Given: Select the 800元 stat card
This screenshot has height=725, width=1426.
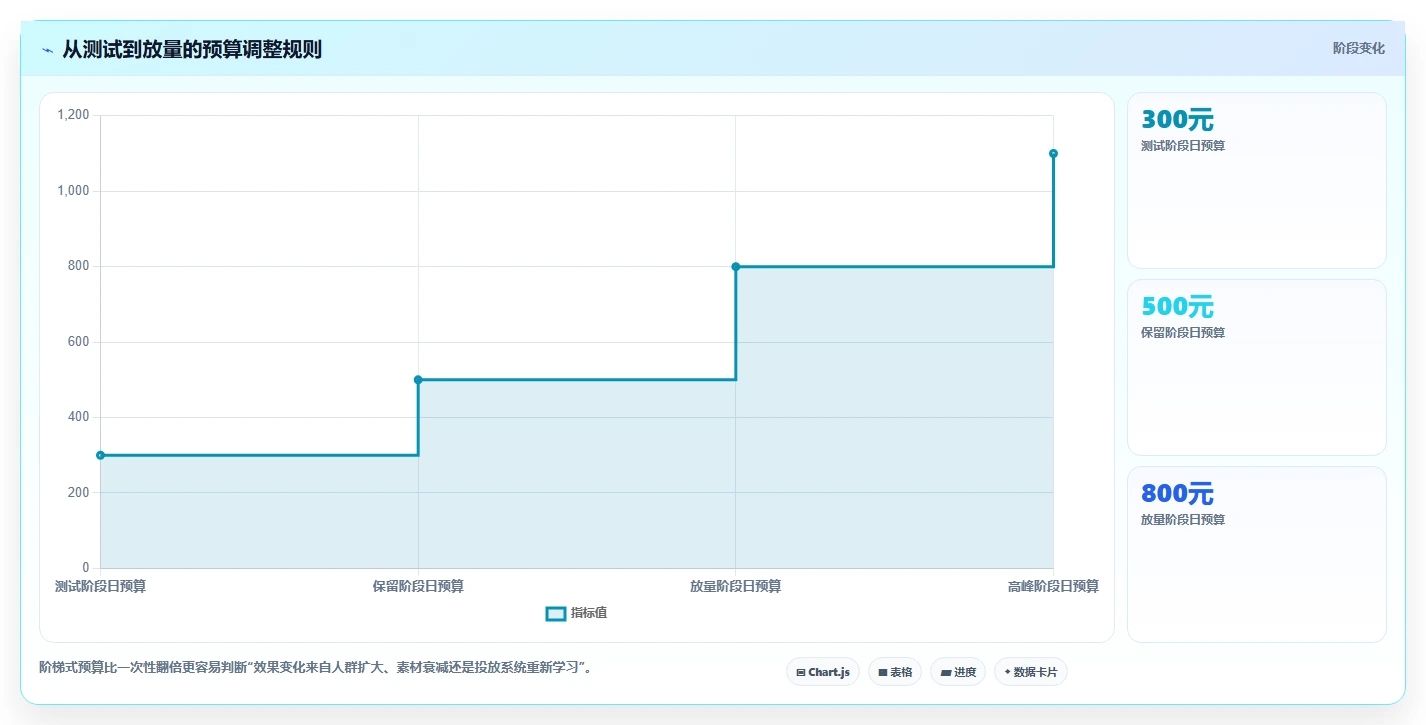Looking at the screenshot, I should [1257, 554].
